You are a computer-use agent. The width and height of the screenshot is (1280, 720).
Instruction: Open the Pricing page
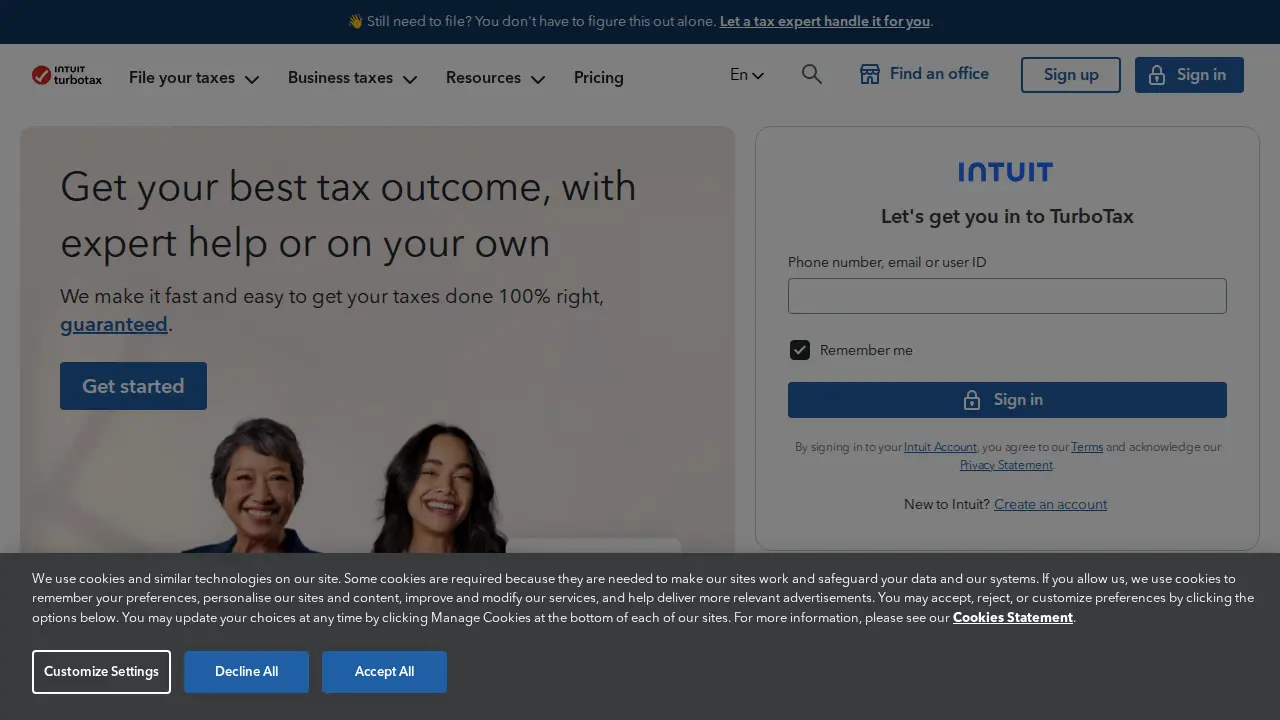pyautogui.click(x=598, y=77)
